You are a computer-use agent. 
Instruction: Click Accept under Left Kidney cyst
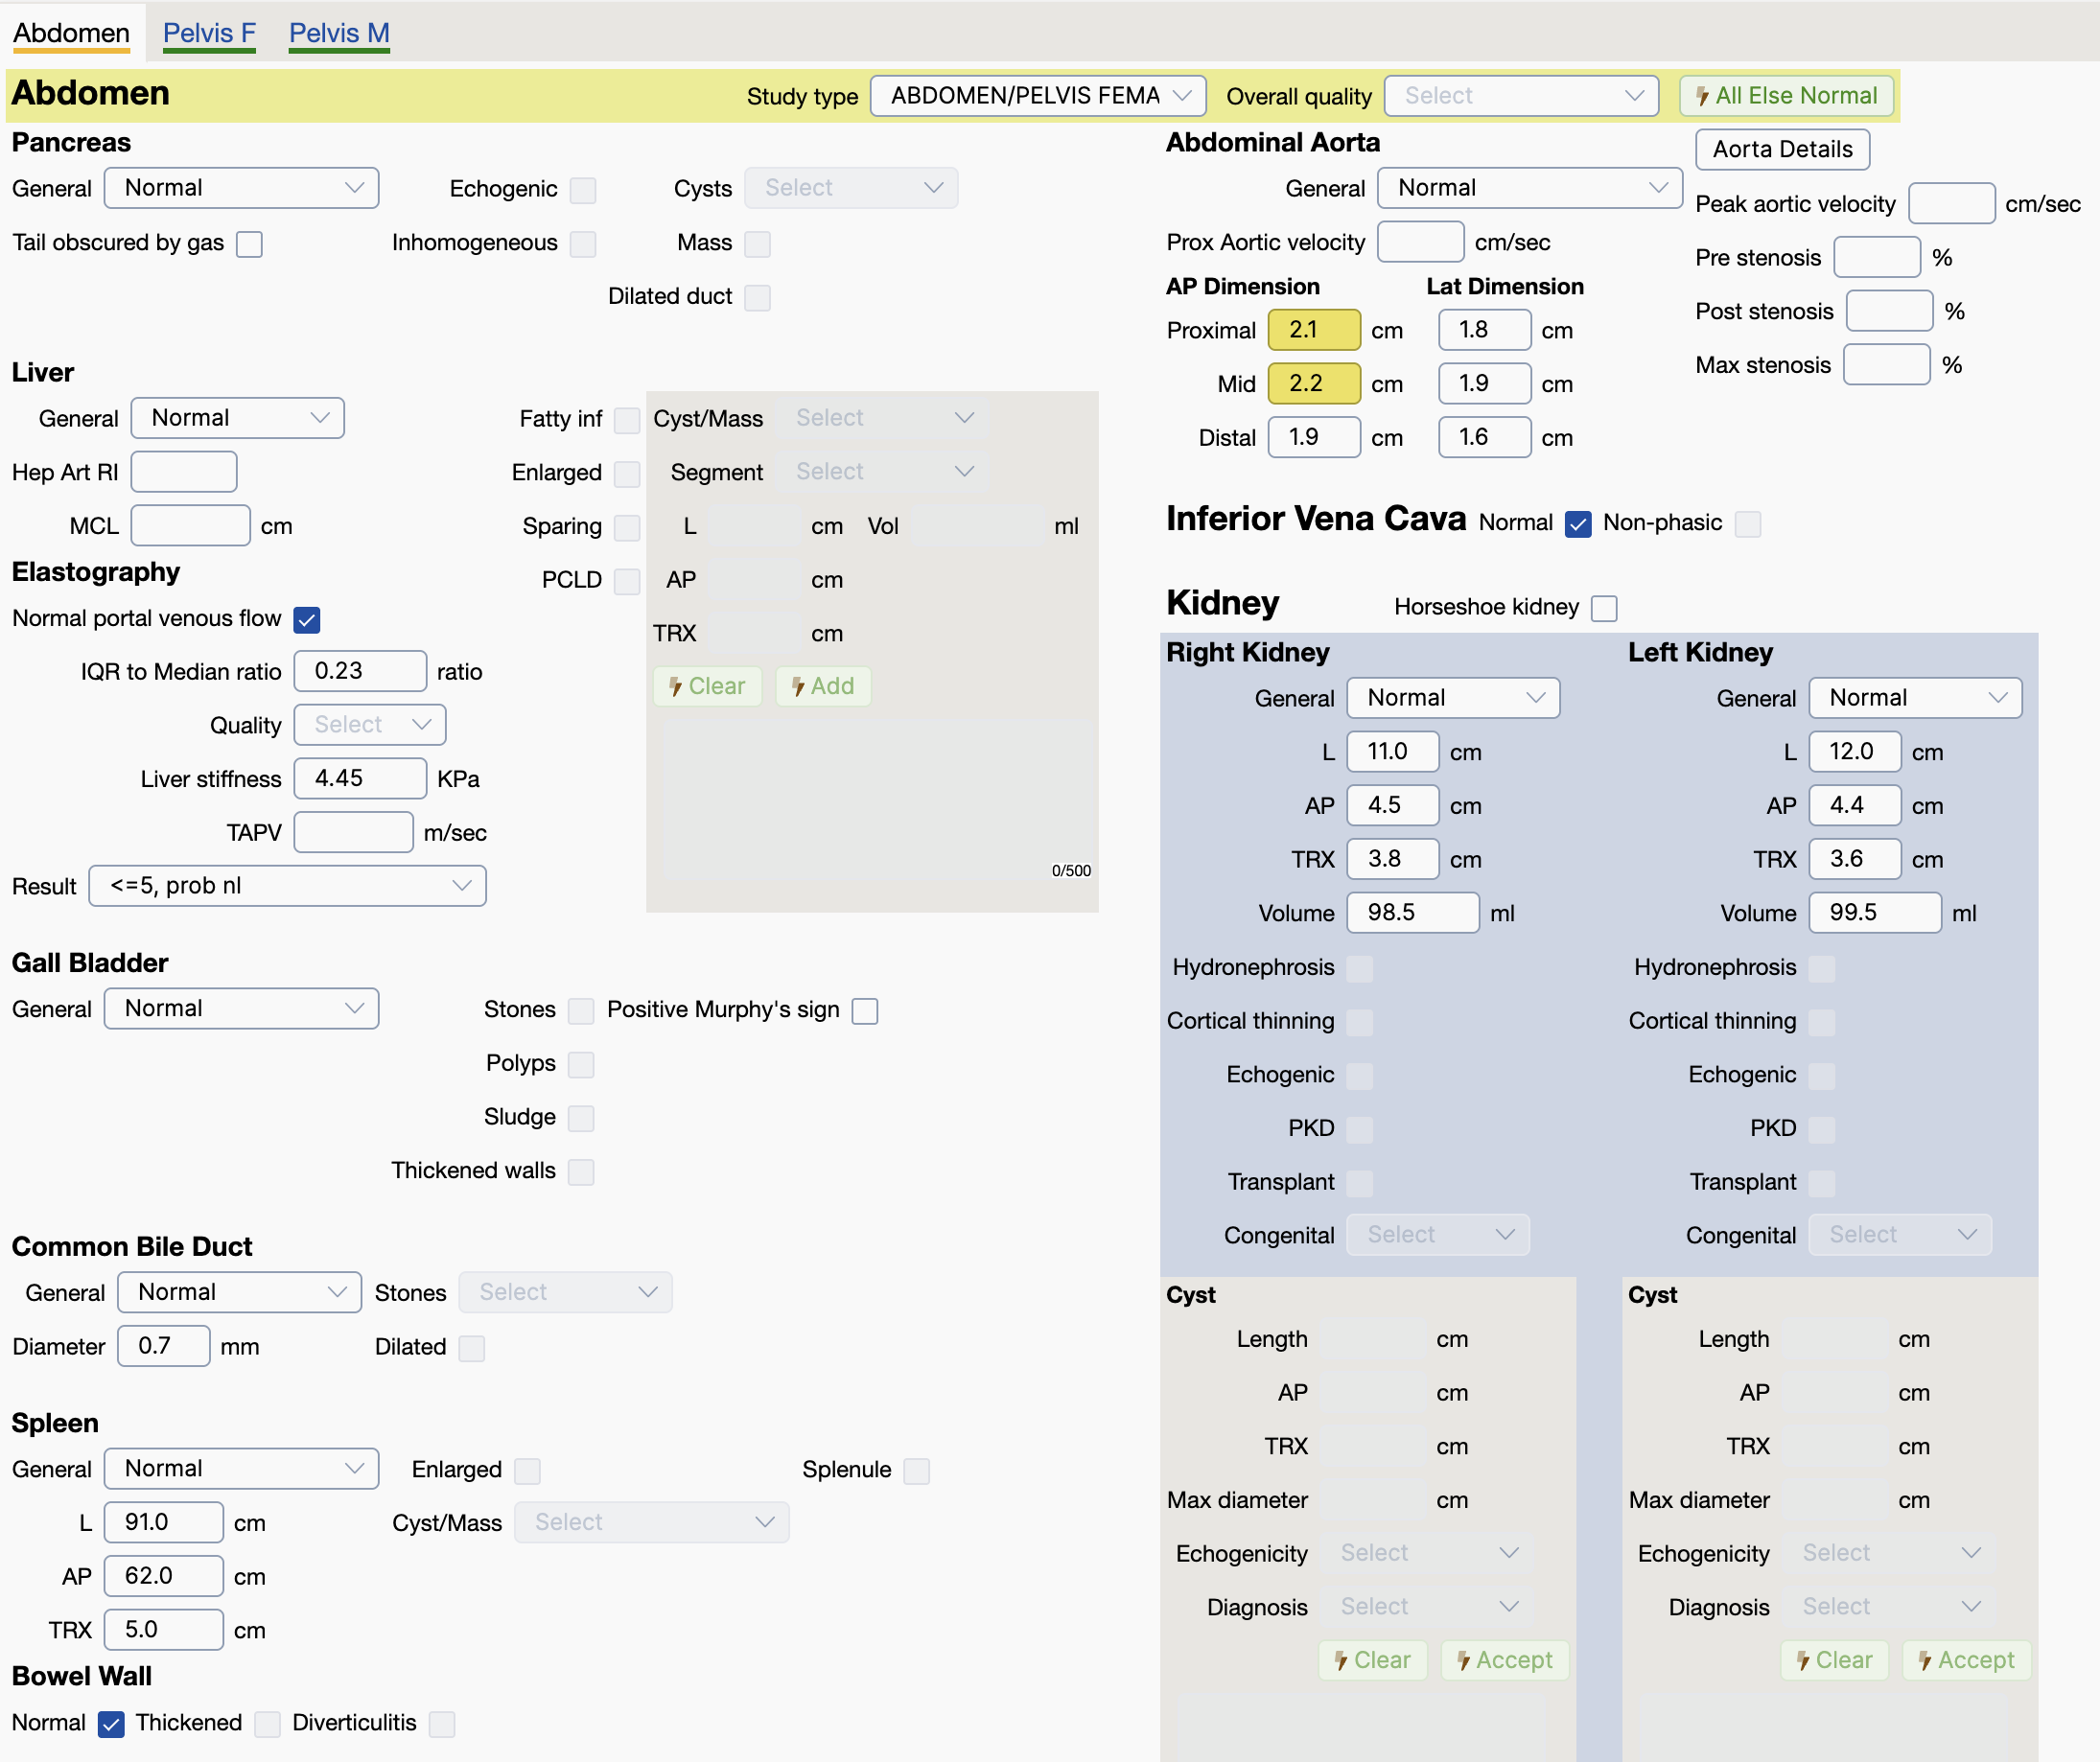[x=1966, y=1660]
